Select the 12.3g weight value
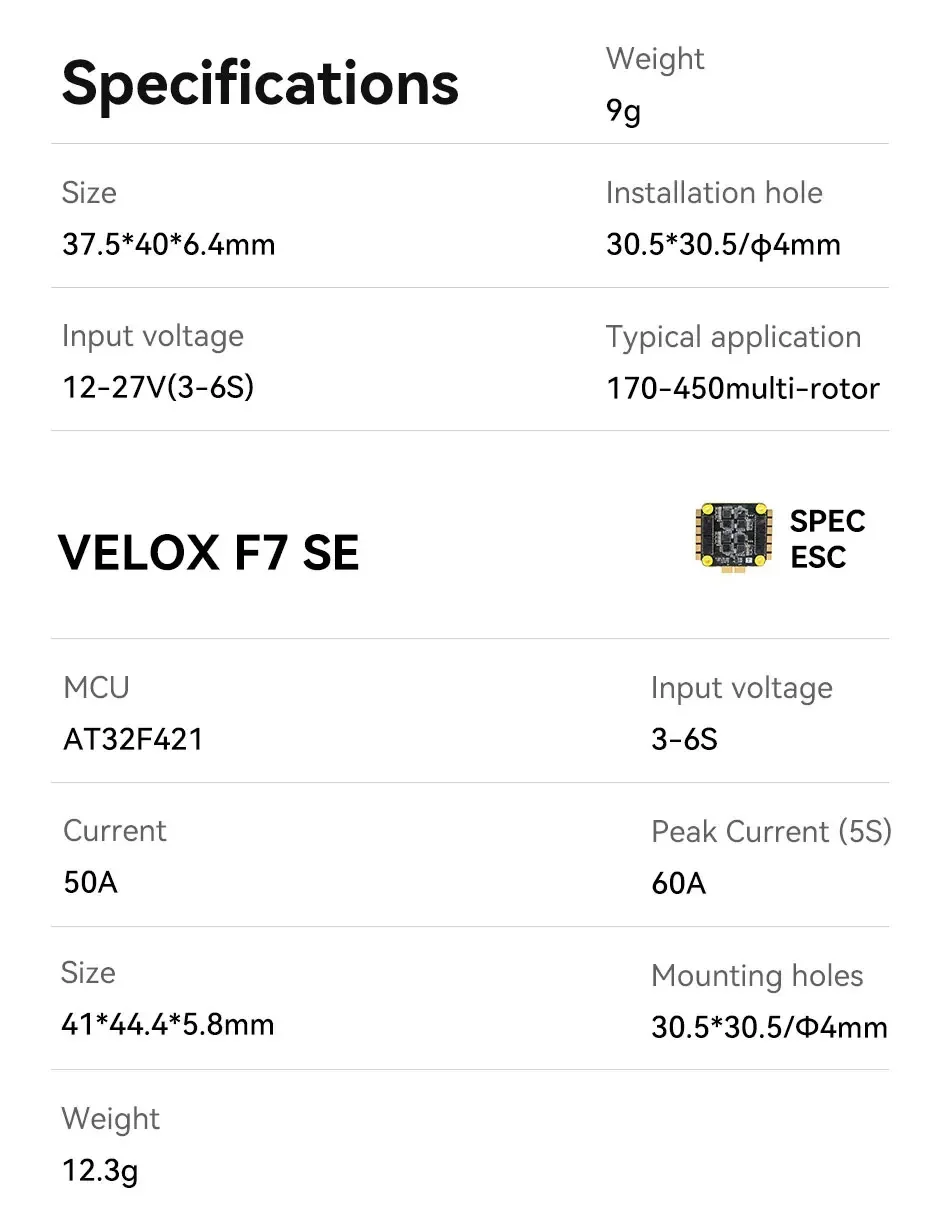 (x=100, y=1170)
